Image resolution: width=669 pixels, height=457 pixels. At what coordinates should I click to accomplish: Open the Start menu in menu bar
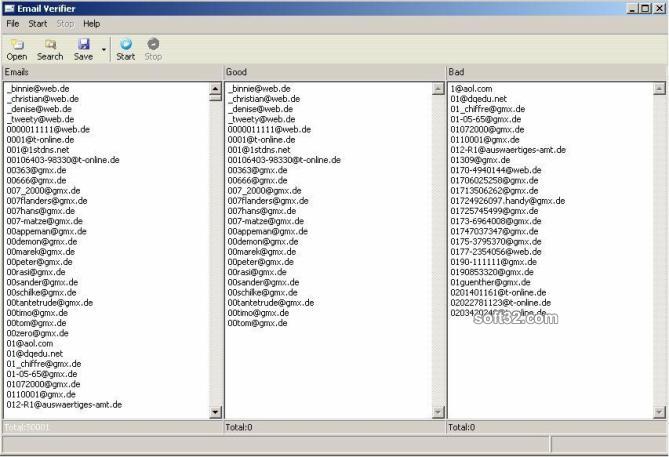pos(38,23)
